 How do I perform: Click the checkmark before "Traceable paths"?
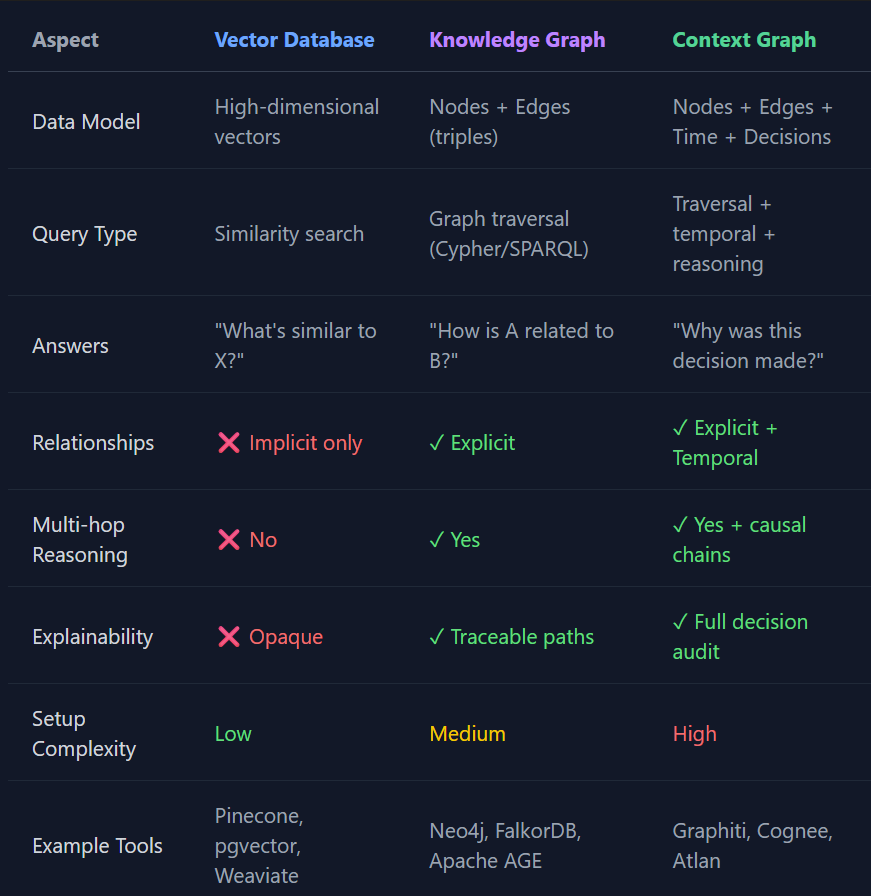(x=436, y=637)
